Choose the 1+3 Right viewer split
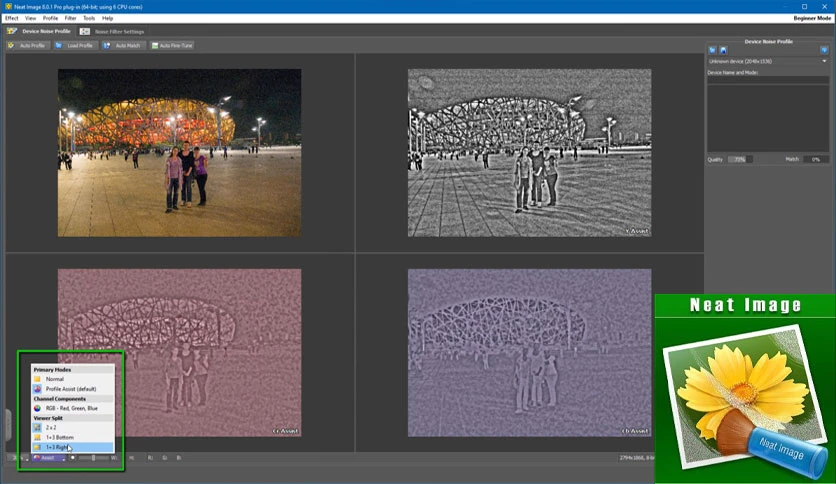This screenshot has height=484, width=836. 73,447
